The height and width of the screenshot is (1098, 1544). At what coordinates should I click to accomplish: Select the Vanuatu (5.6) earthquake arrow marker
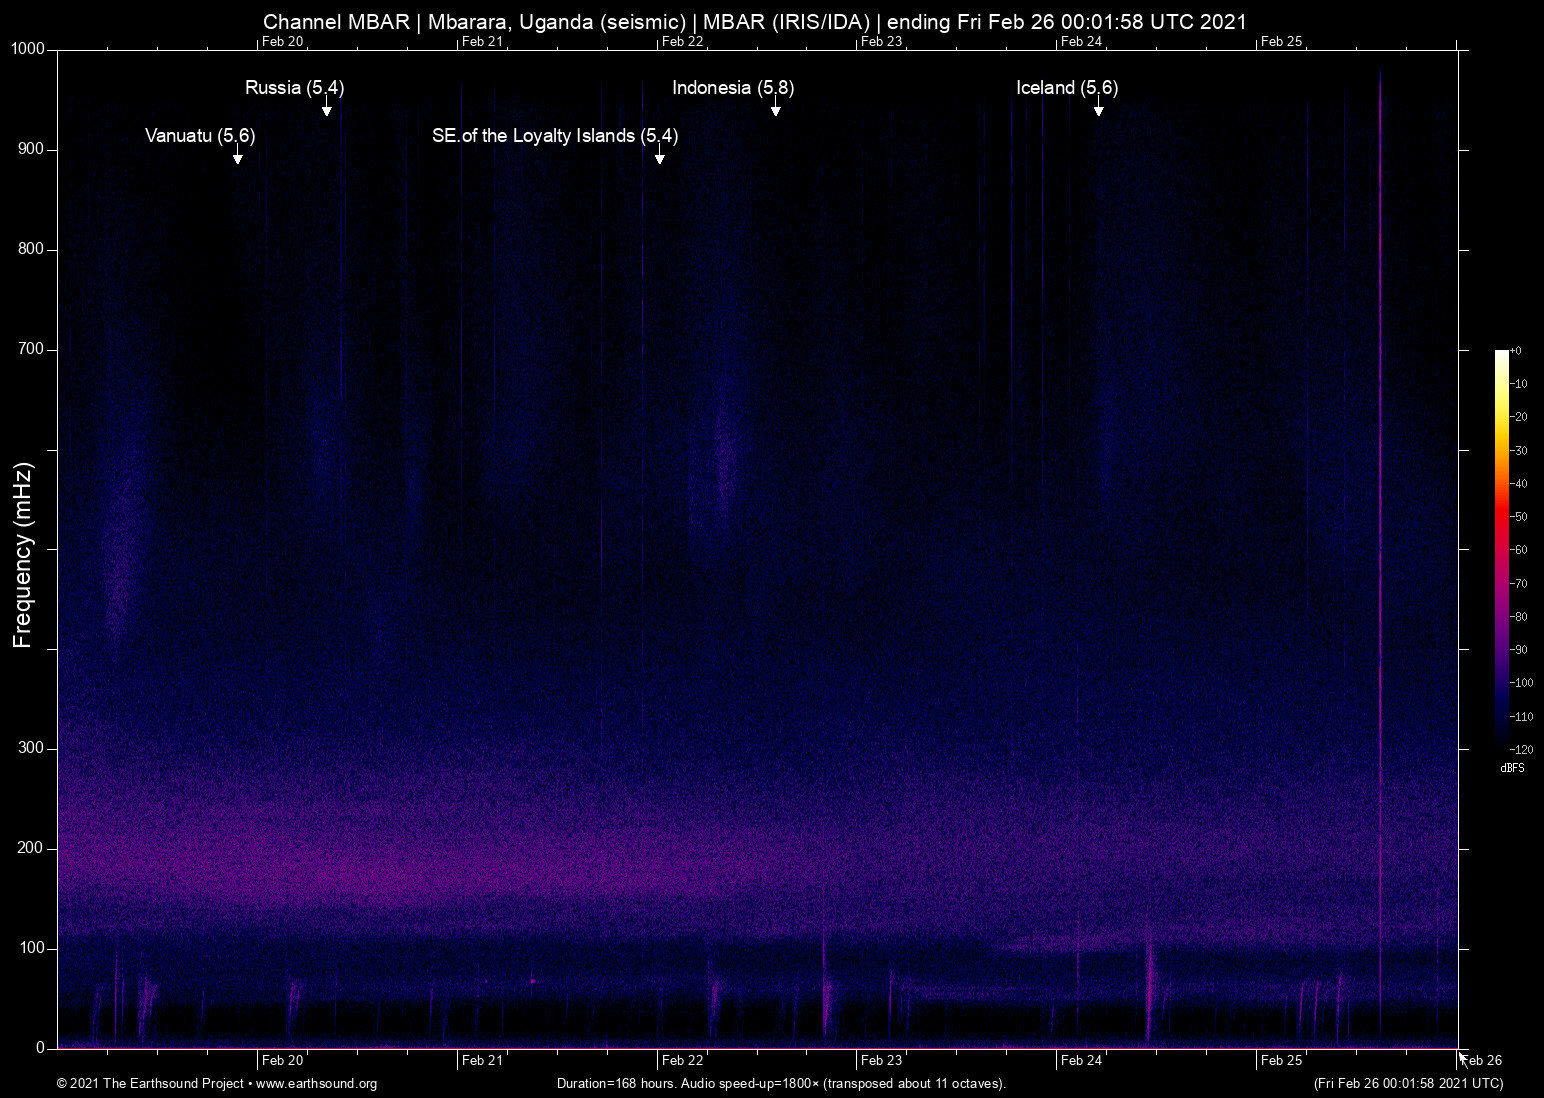(237, 157)
